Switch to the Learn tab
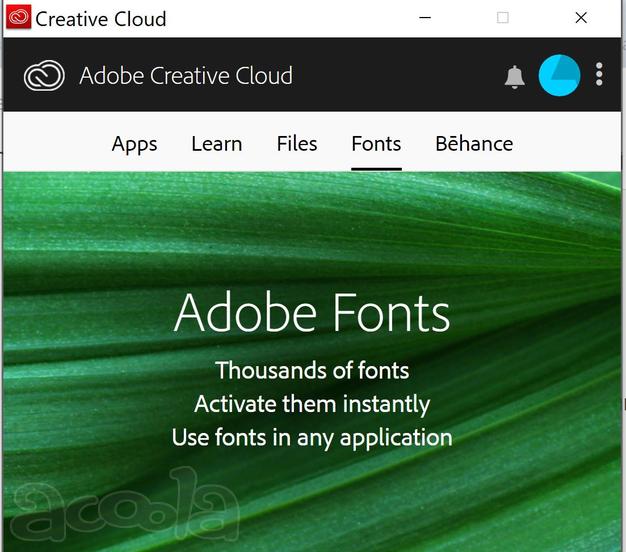The width and height of the screenshot is (626, 552). click(217, 144)
